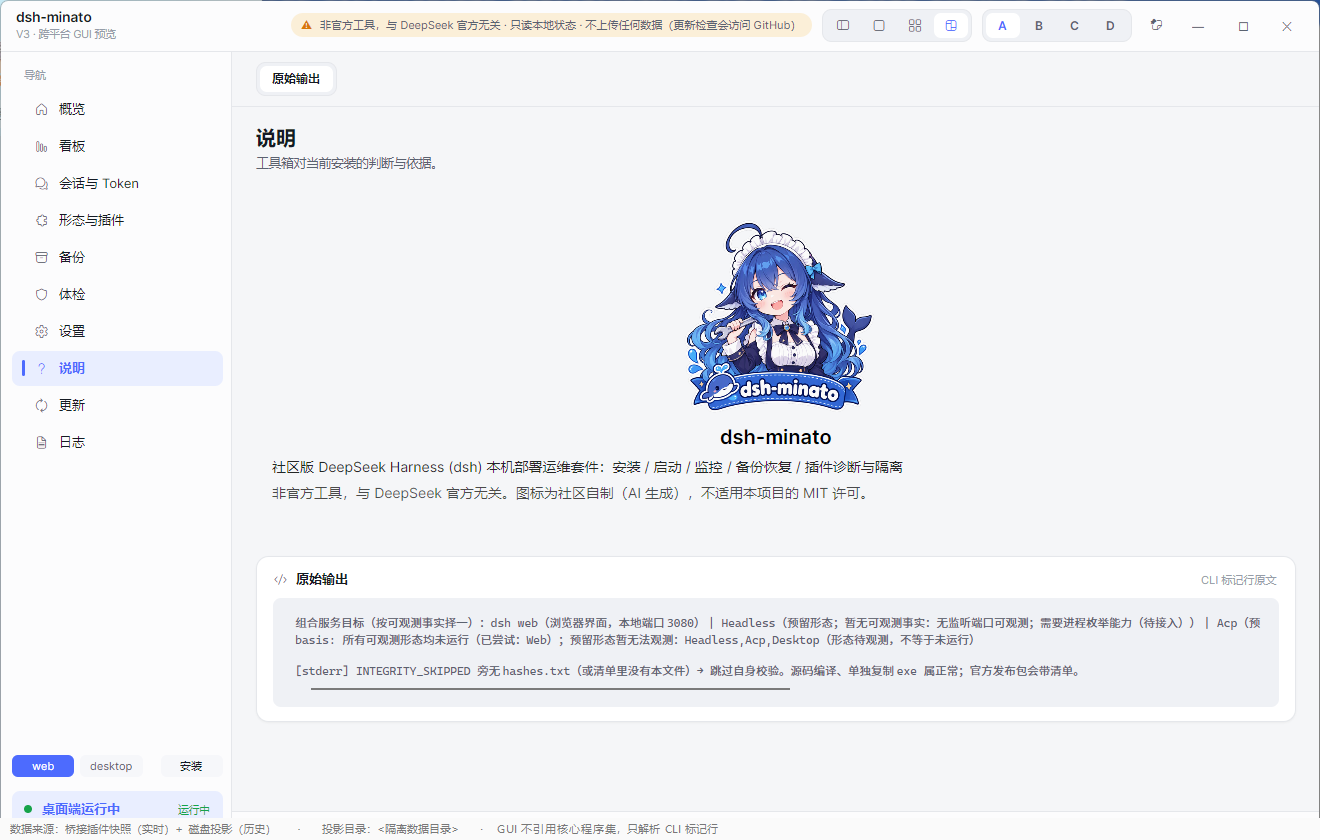Click the 形态与插件 puzzle icon

click(41, 220)
